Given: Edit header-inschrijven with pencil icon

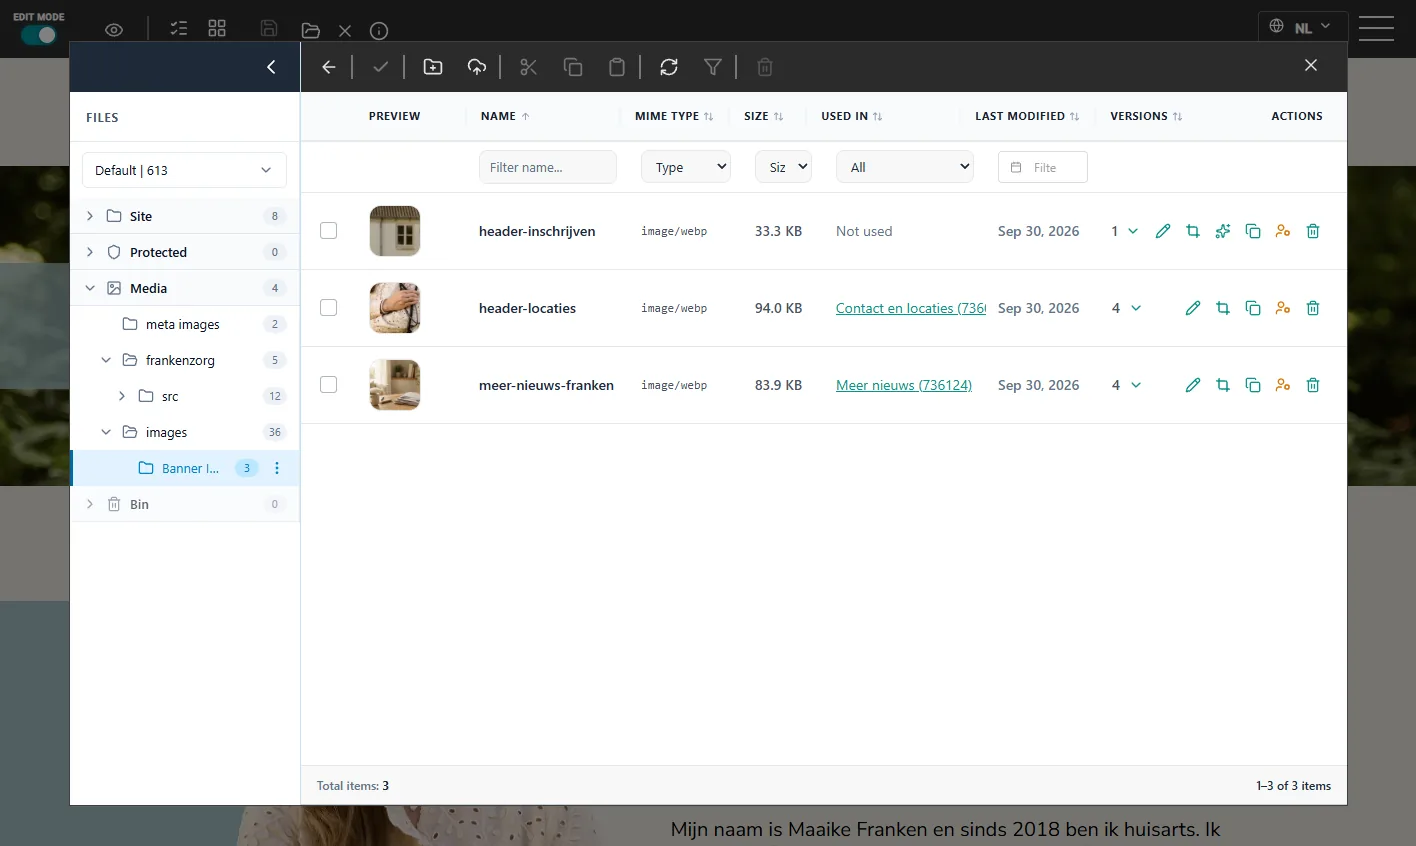Looking at the screenshot, I should pos(1163,231).
